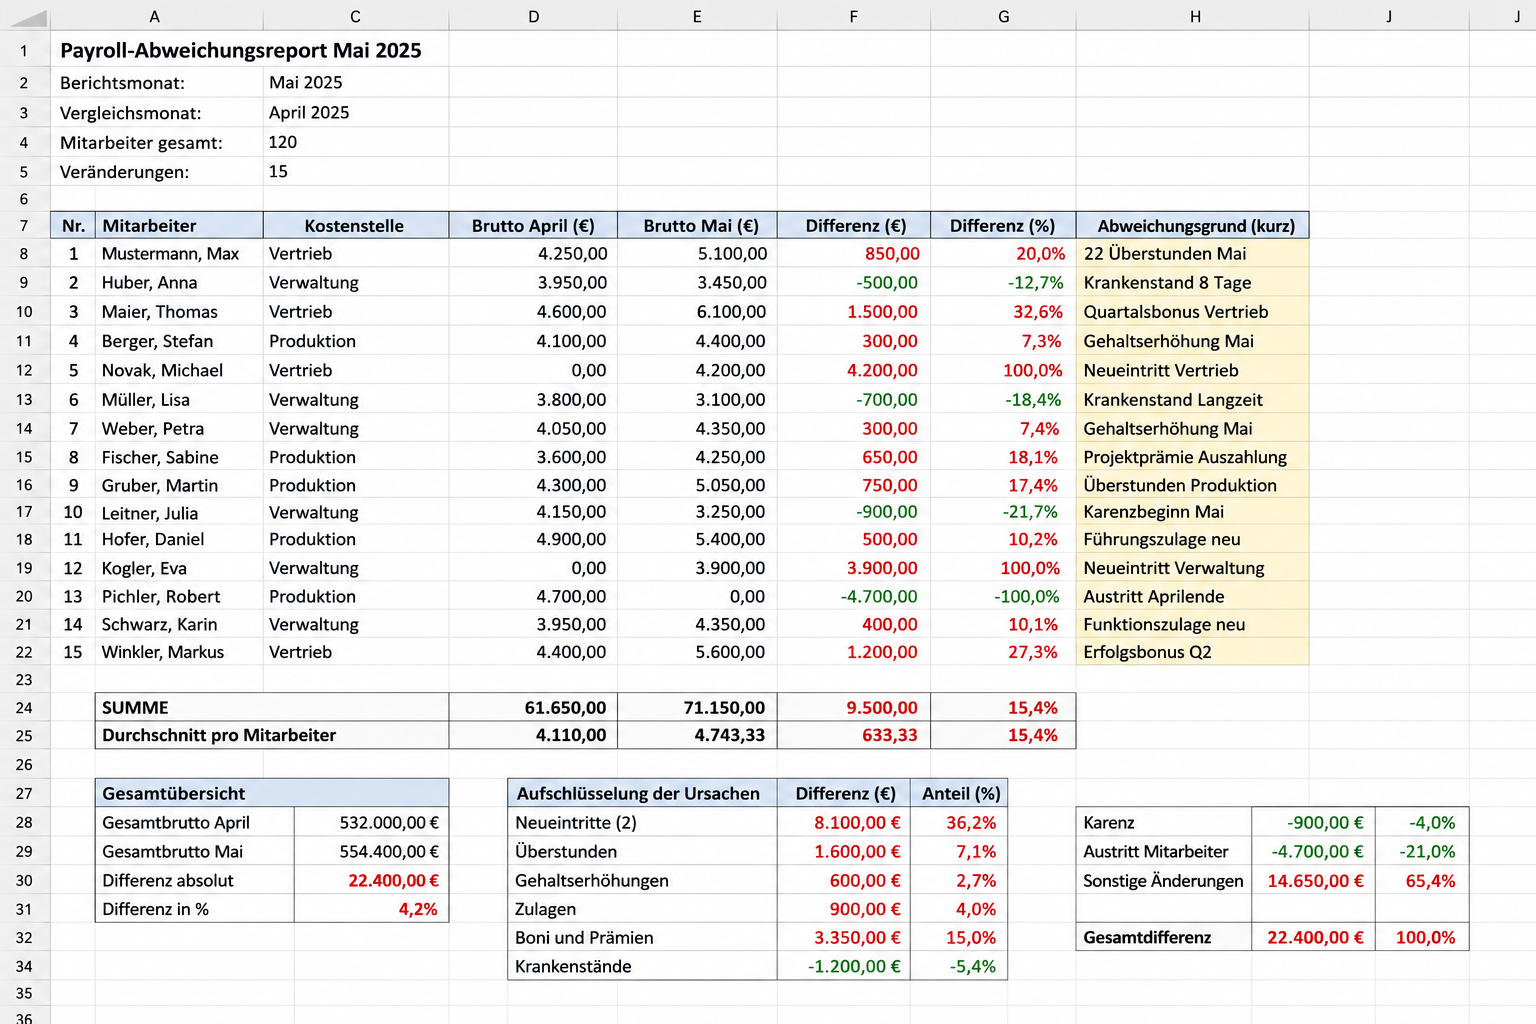Click the 'Gesamtübersicht' section header
Viewport: 1536px width, 1024px height.
tap(272, 793)
